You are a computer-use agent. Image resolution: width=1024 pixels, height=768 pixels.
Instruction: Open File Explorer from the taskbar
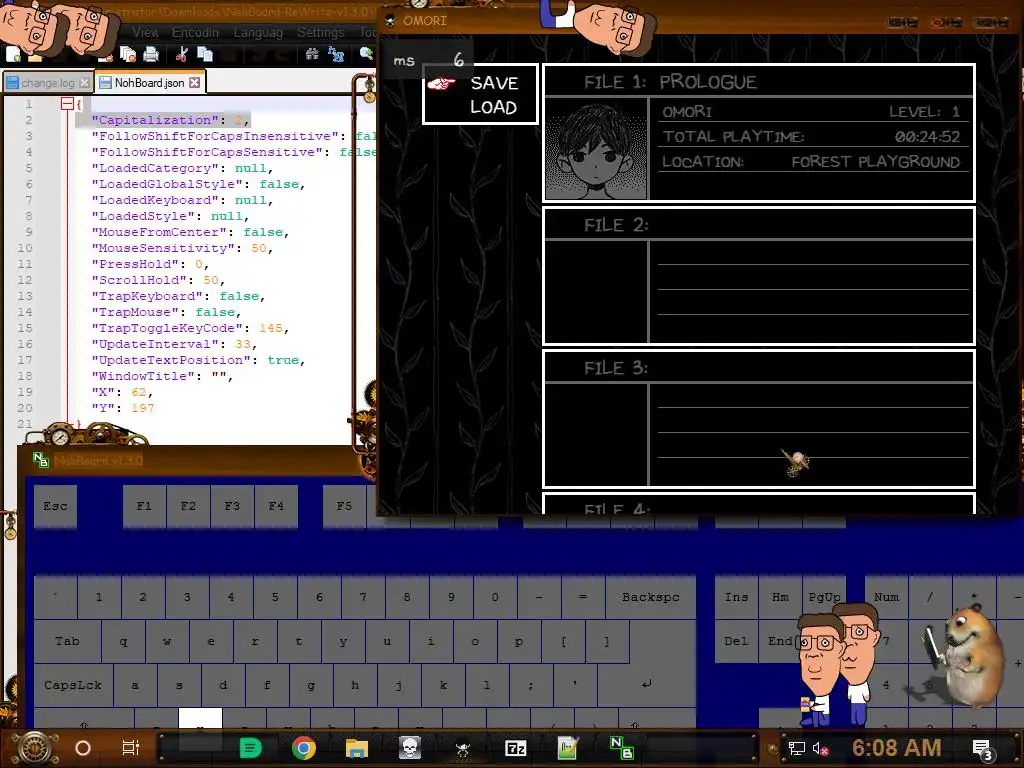tap(357, 748)
